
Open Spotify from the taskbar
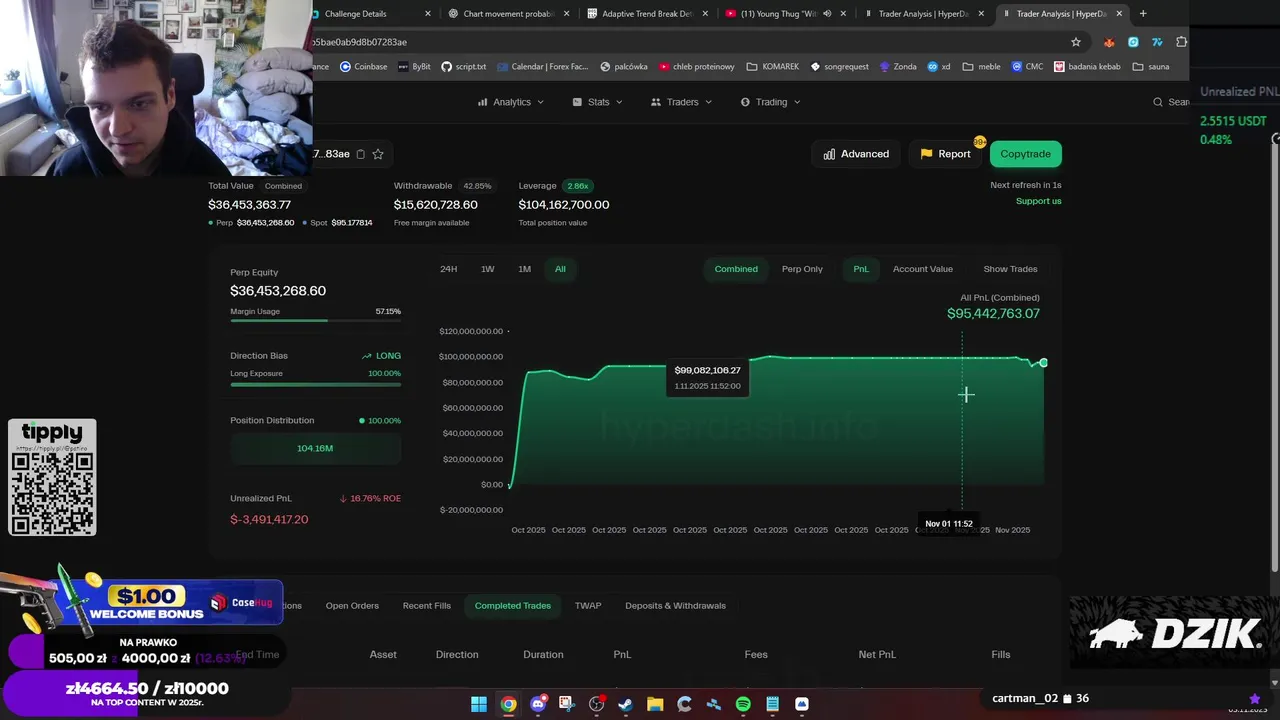743,704
